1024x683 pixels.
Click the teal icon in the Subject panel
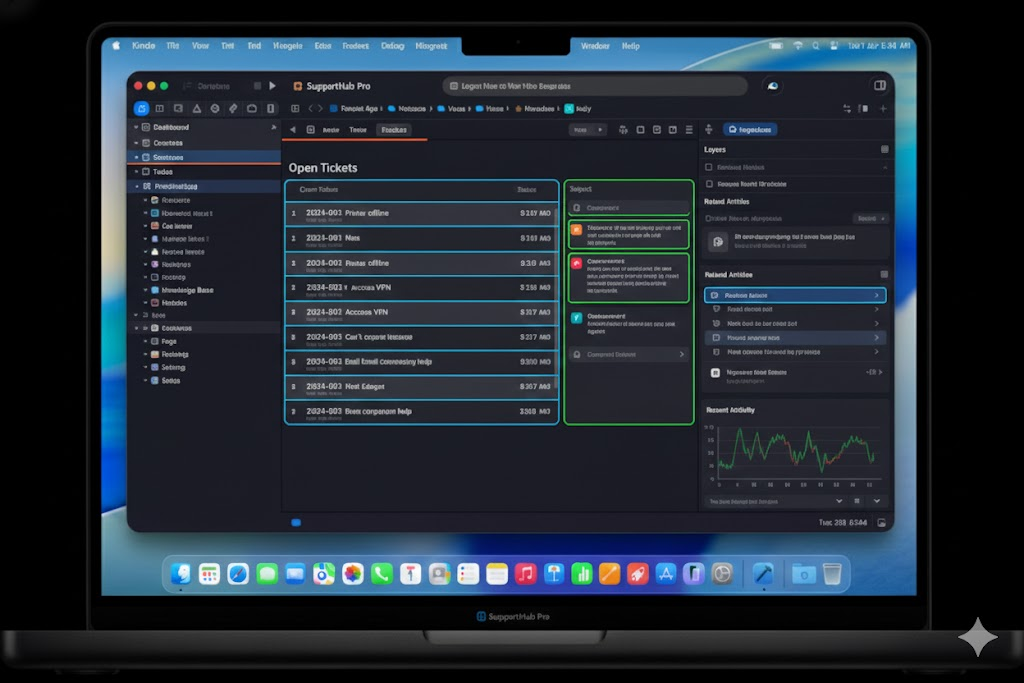(x=577, y=318)
